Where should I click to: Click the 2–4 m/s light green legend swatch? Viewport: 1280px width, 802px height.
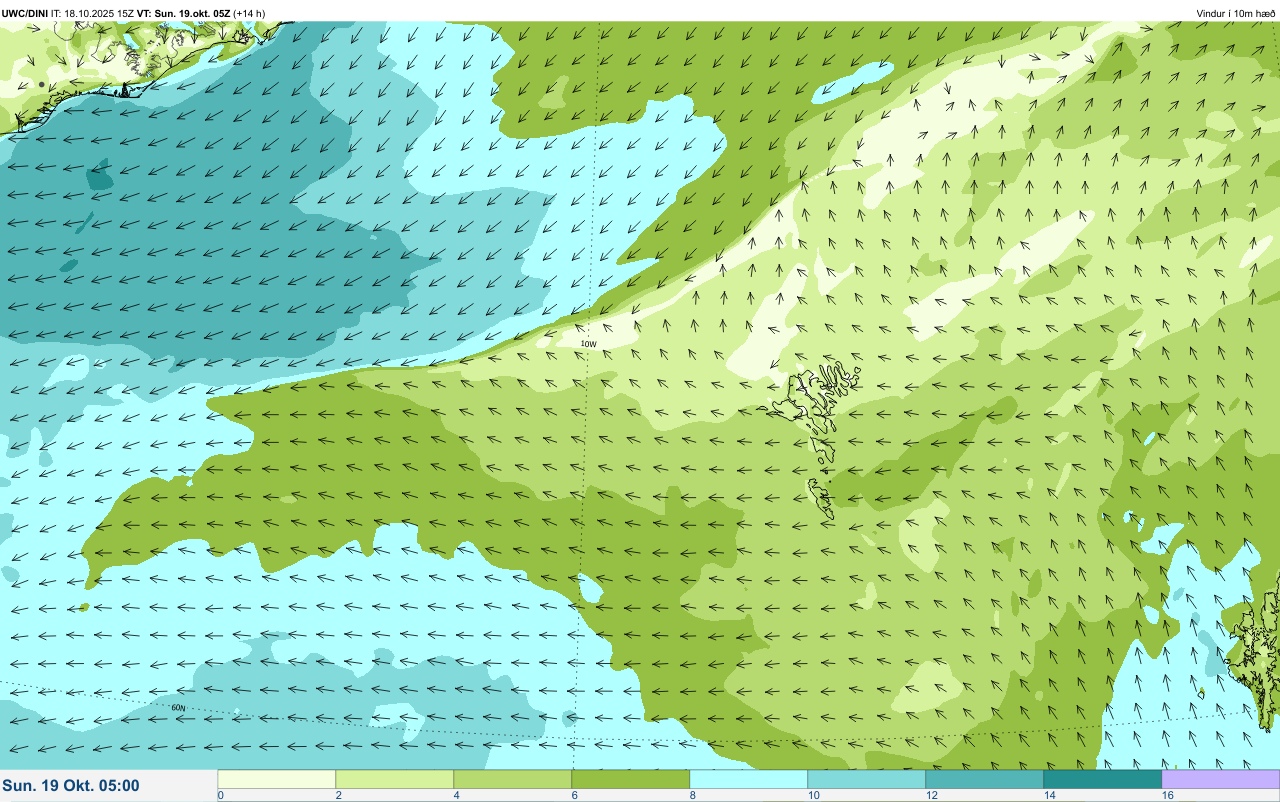click(395, 779)
